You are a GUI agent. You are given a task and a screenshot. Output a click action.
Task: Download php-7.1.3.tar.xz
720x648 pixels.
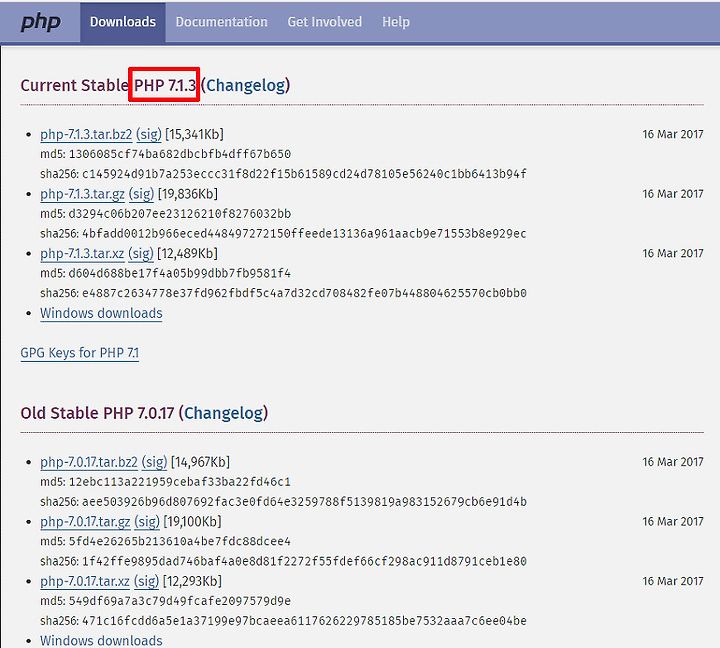pos(82,254)
